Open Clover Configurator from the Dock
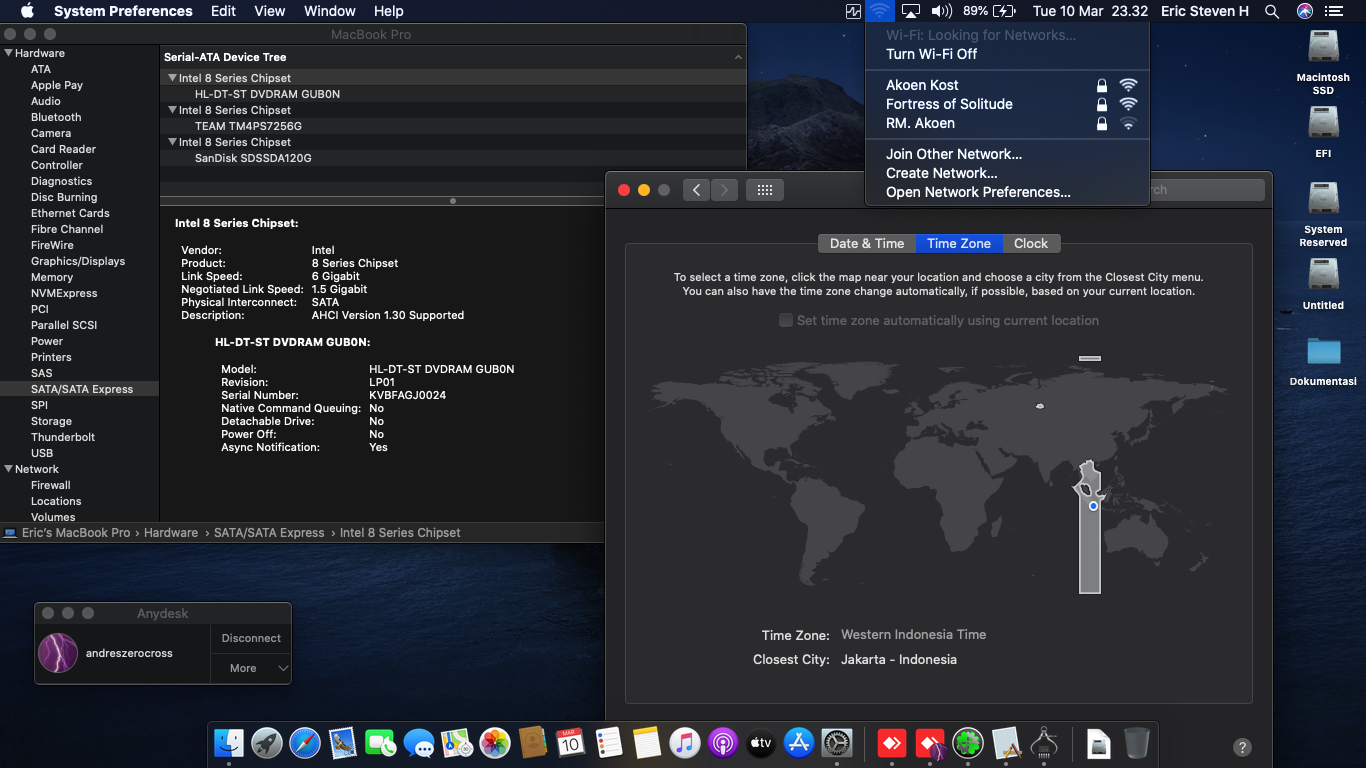 click(x=967, y=743)
